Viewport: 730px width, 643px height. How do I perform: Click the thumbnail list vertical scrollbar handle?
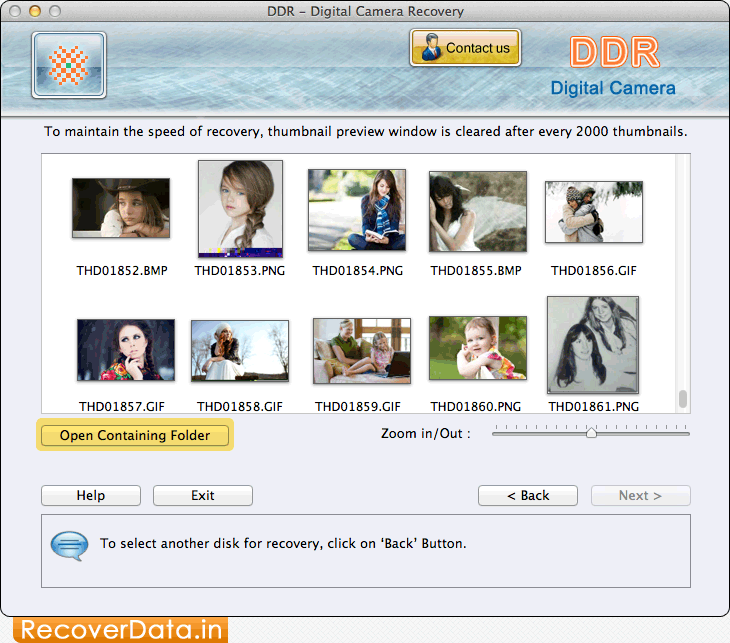[x=683, y=399]
